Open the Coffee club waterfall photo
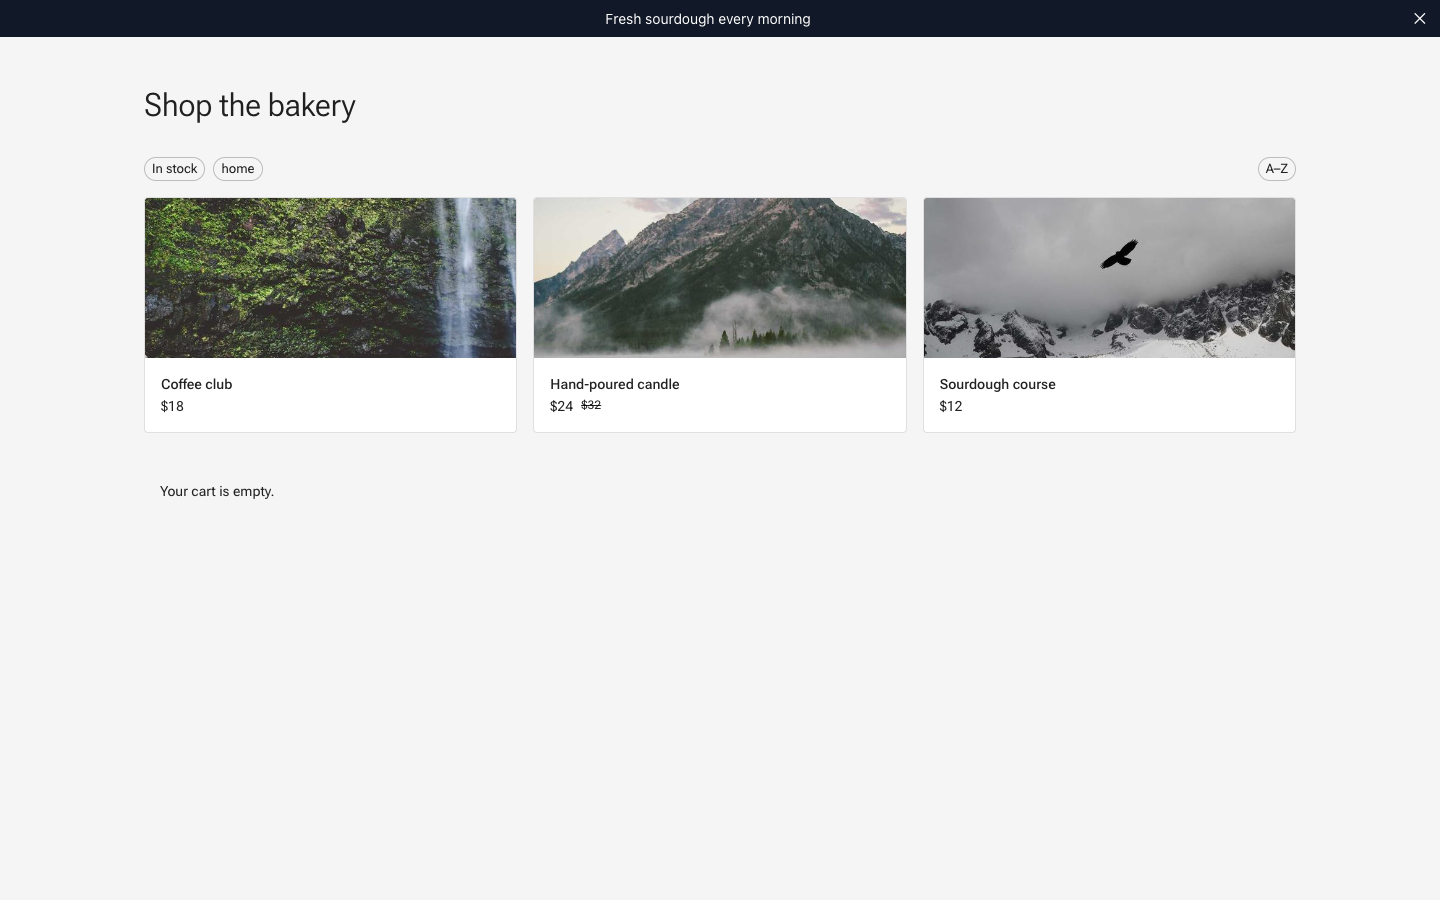Viewport: 1440px width, 900px height. (330, 278)
